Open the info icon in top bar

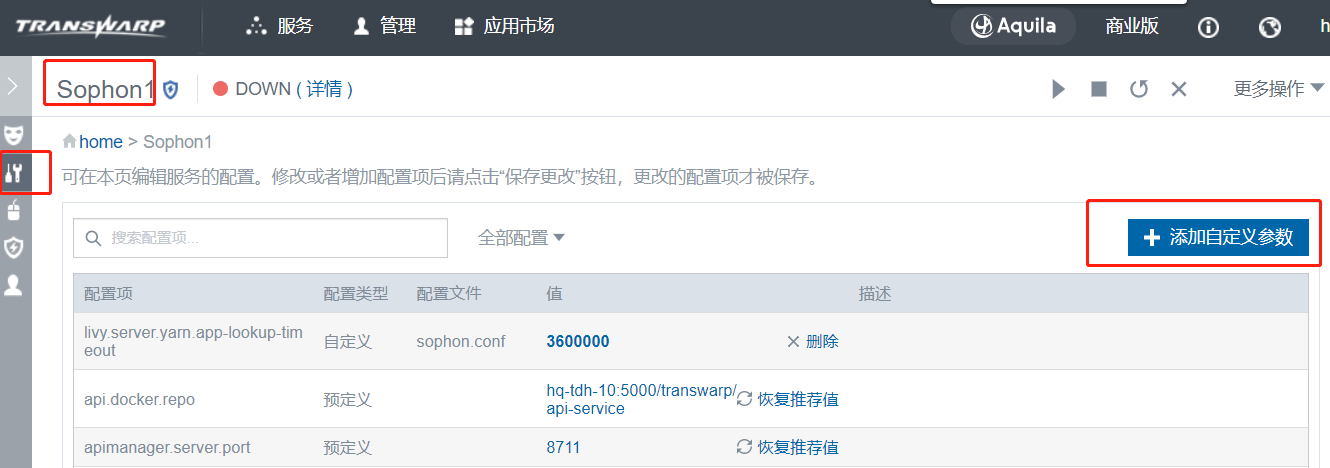click(x=1208, y=27)
